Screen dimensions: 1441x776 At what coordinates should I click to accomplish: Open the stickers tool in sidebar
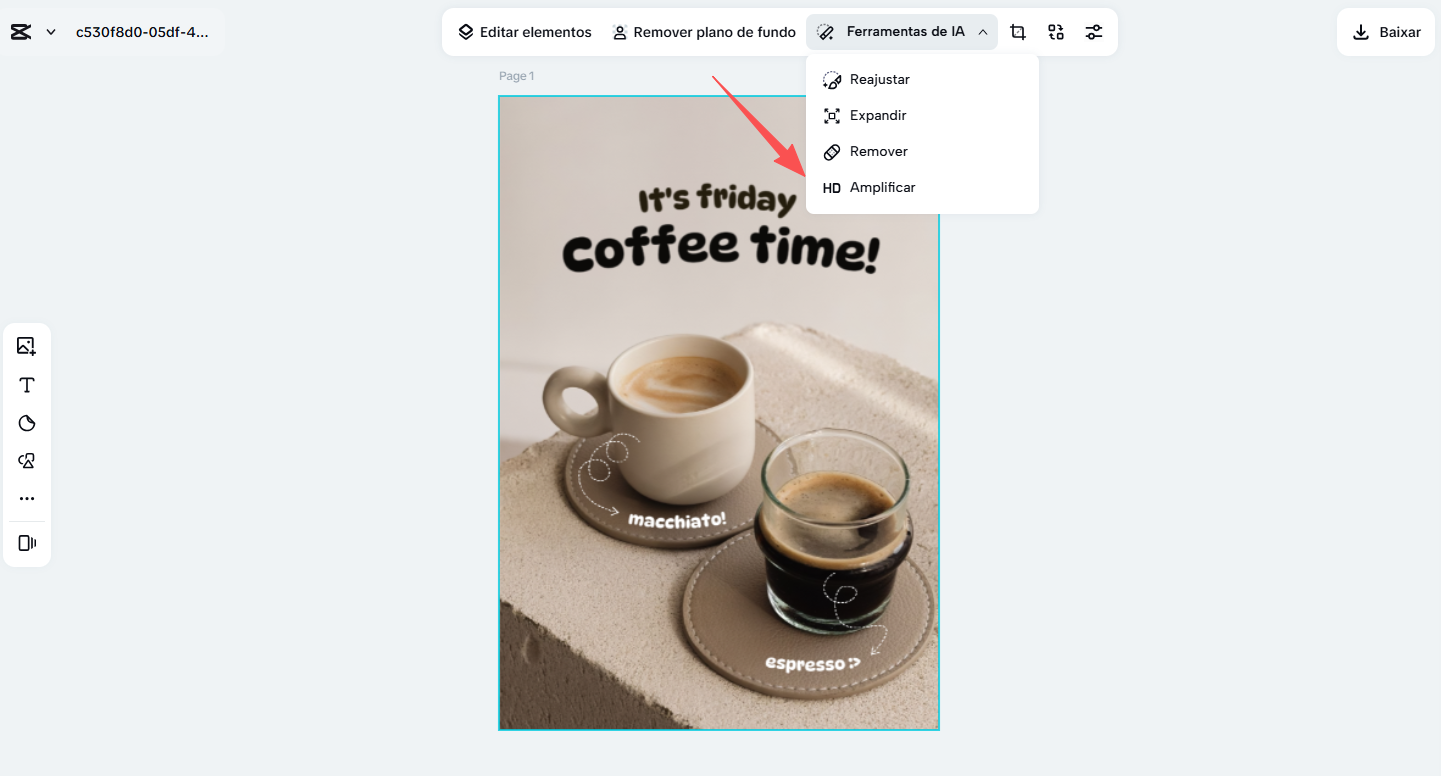pyautogui.click(x=27, y=423)
